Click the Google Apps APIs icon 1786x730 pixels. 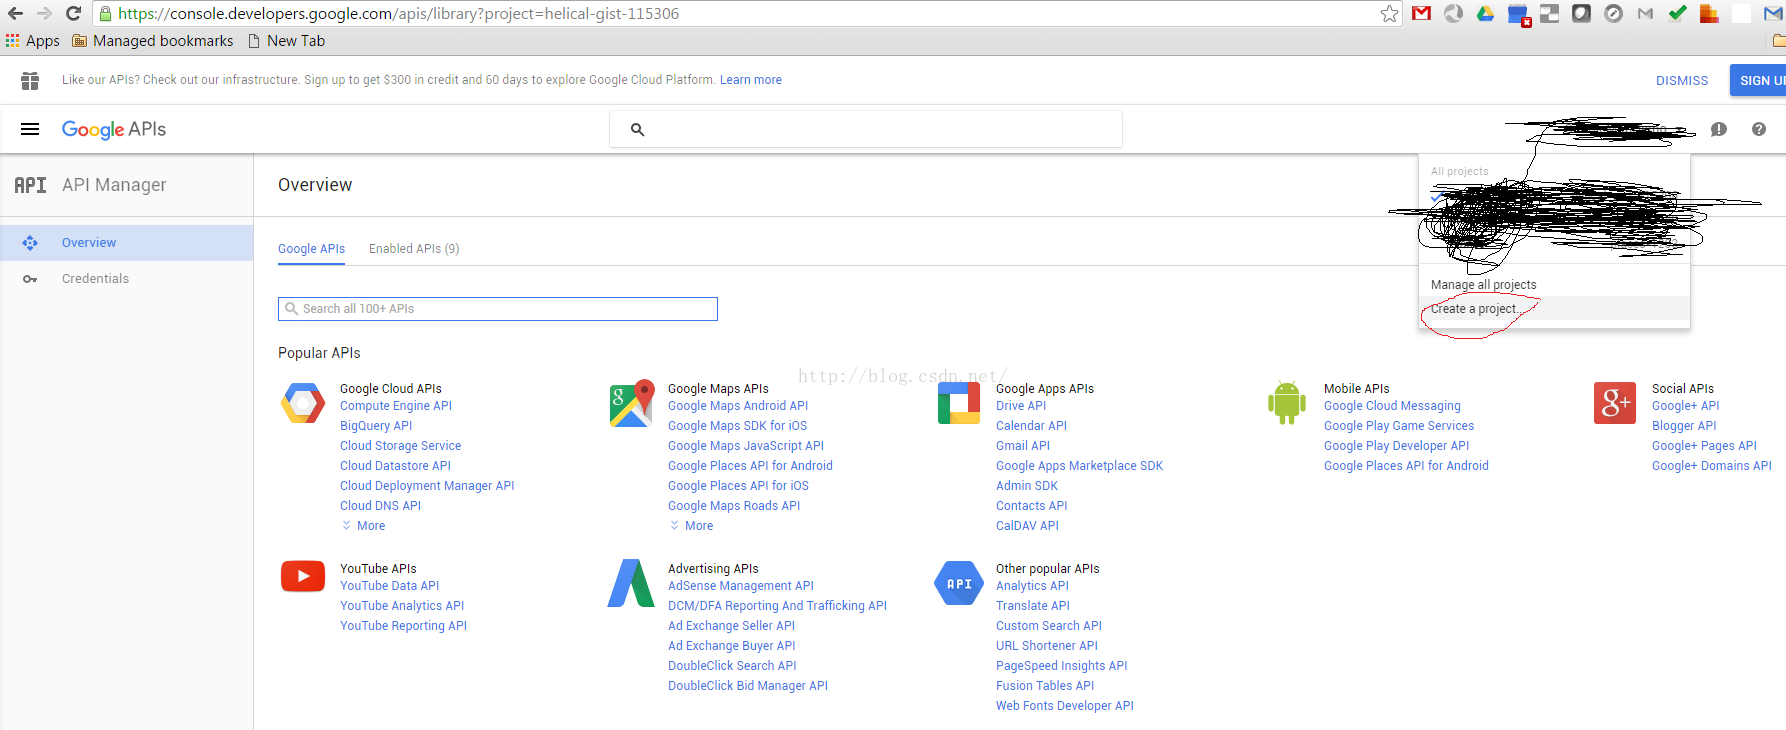(x=959, y=403)
